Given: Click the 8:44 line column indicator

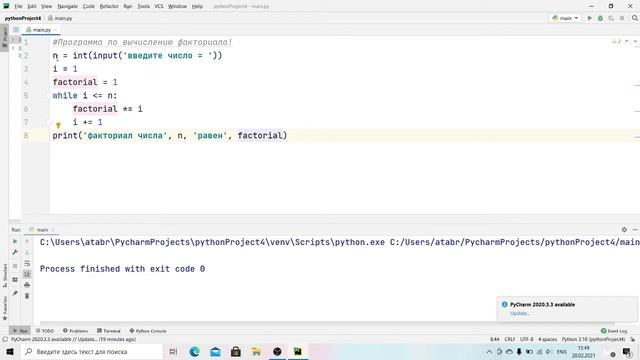Looking at the screenshot, I should coord(494,339).
